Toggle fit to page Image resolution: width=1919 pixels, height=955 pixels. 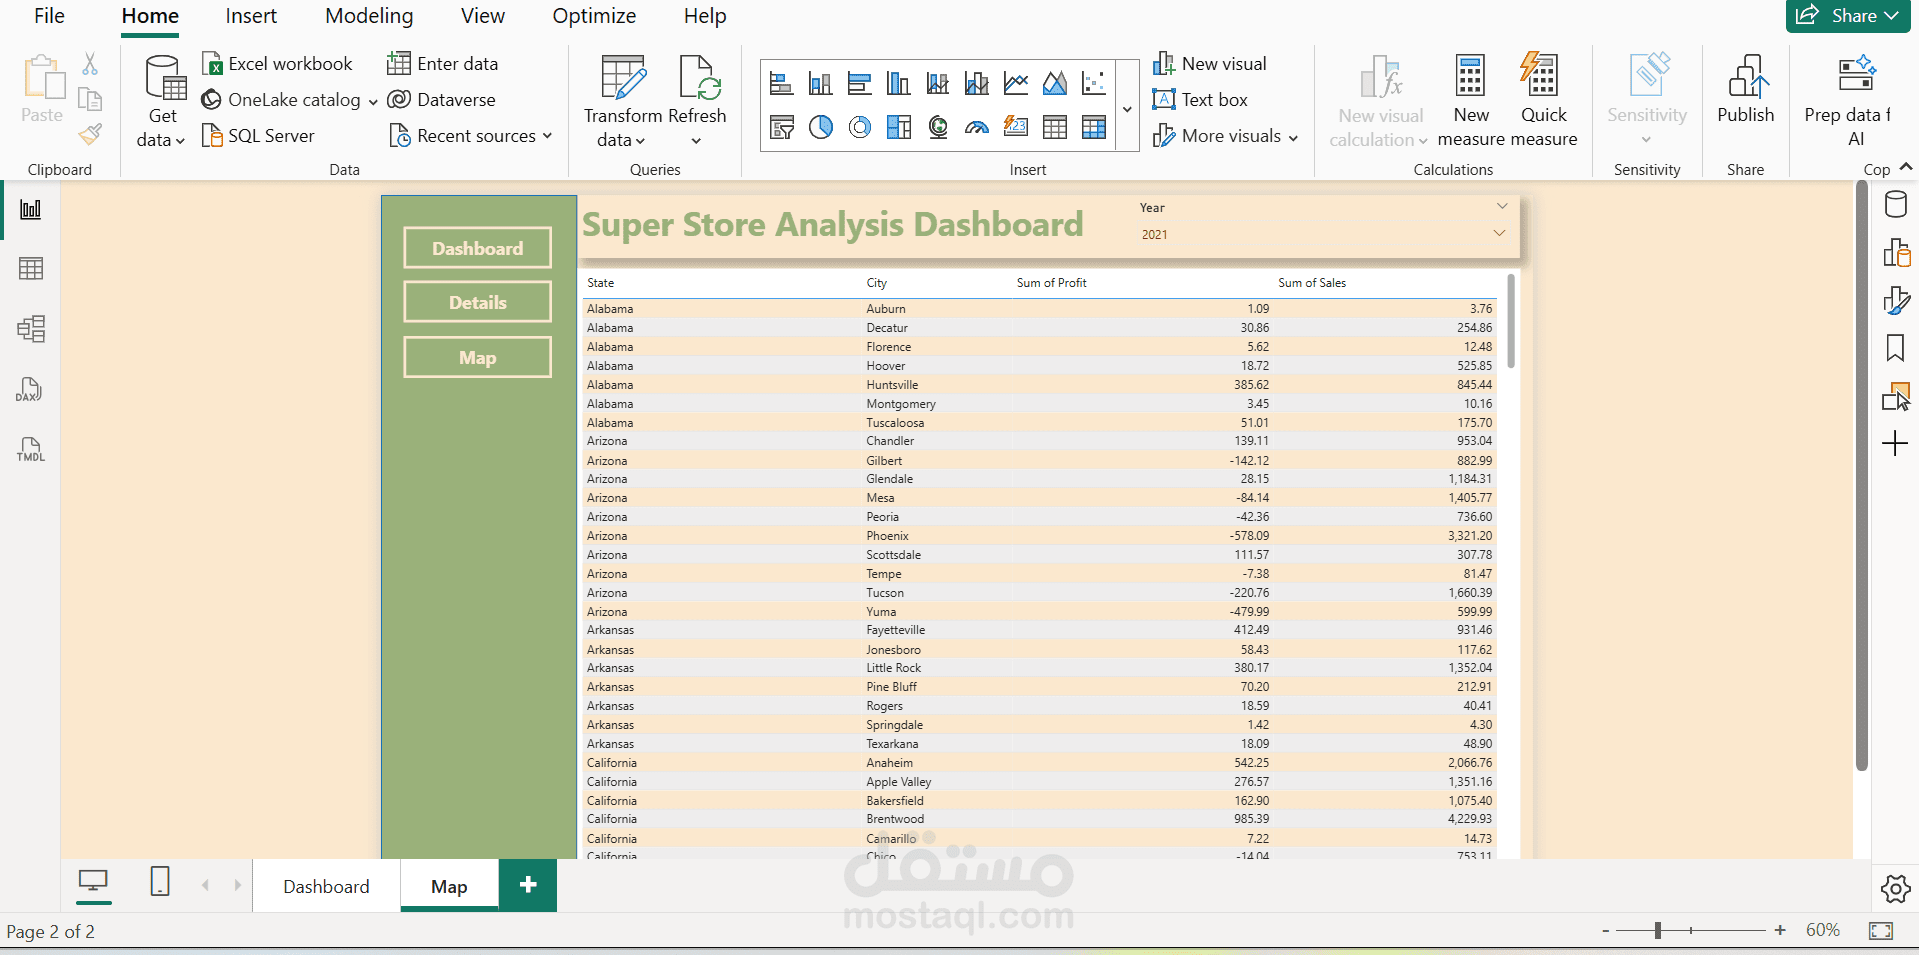point(1881,931)
